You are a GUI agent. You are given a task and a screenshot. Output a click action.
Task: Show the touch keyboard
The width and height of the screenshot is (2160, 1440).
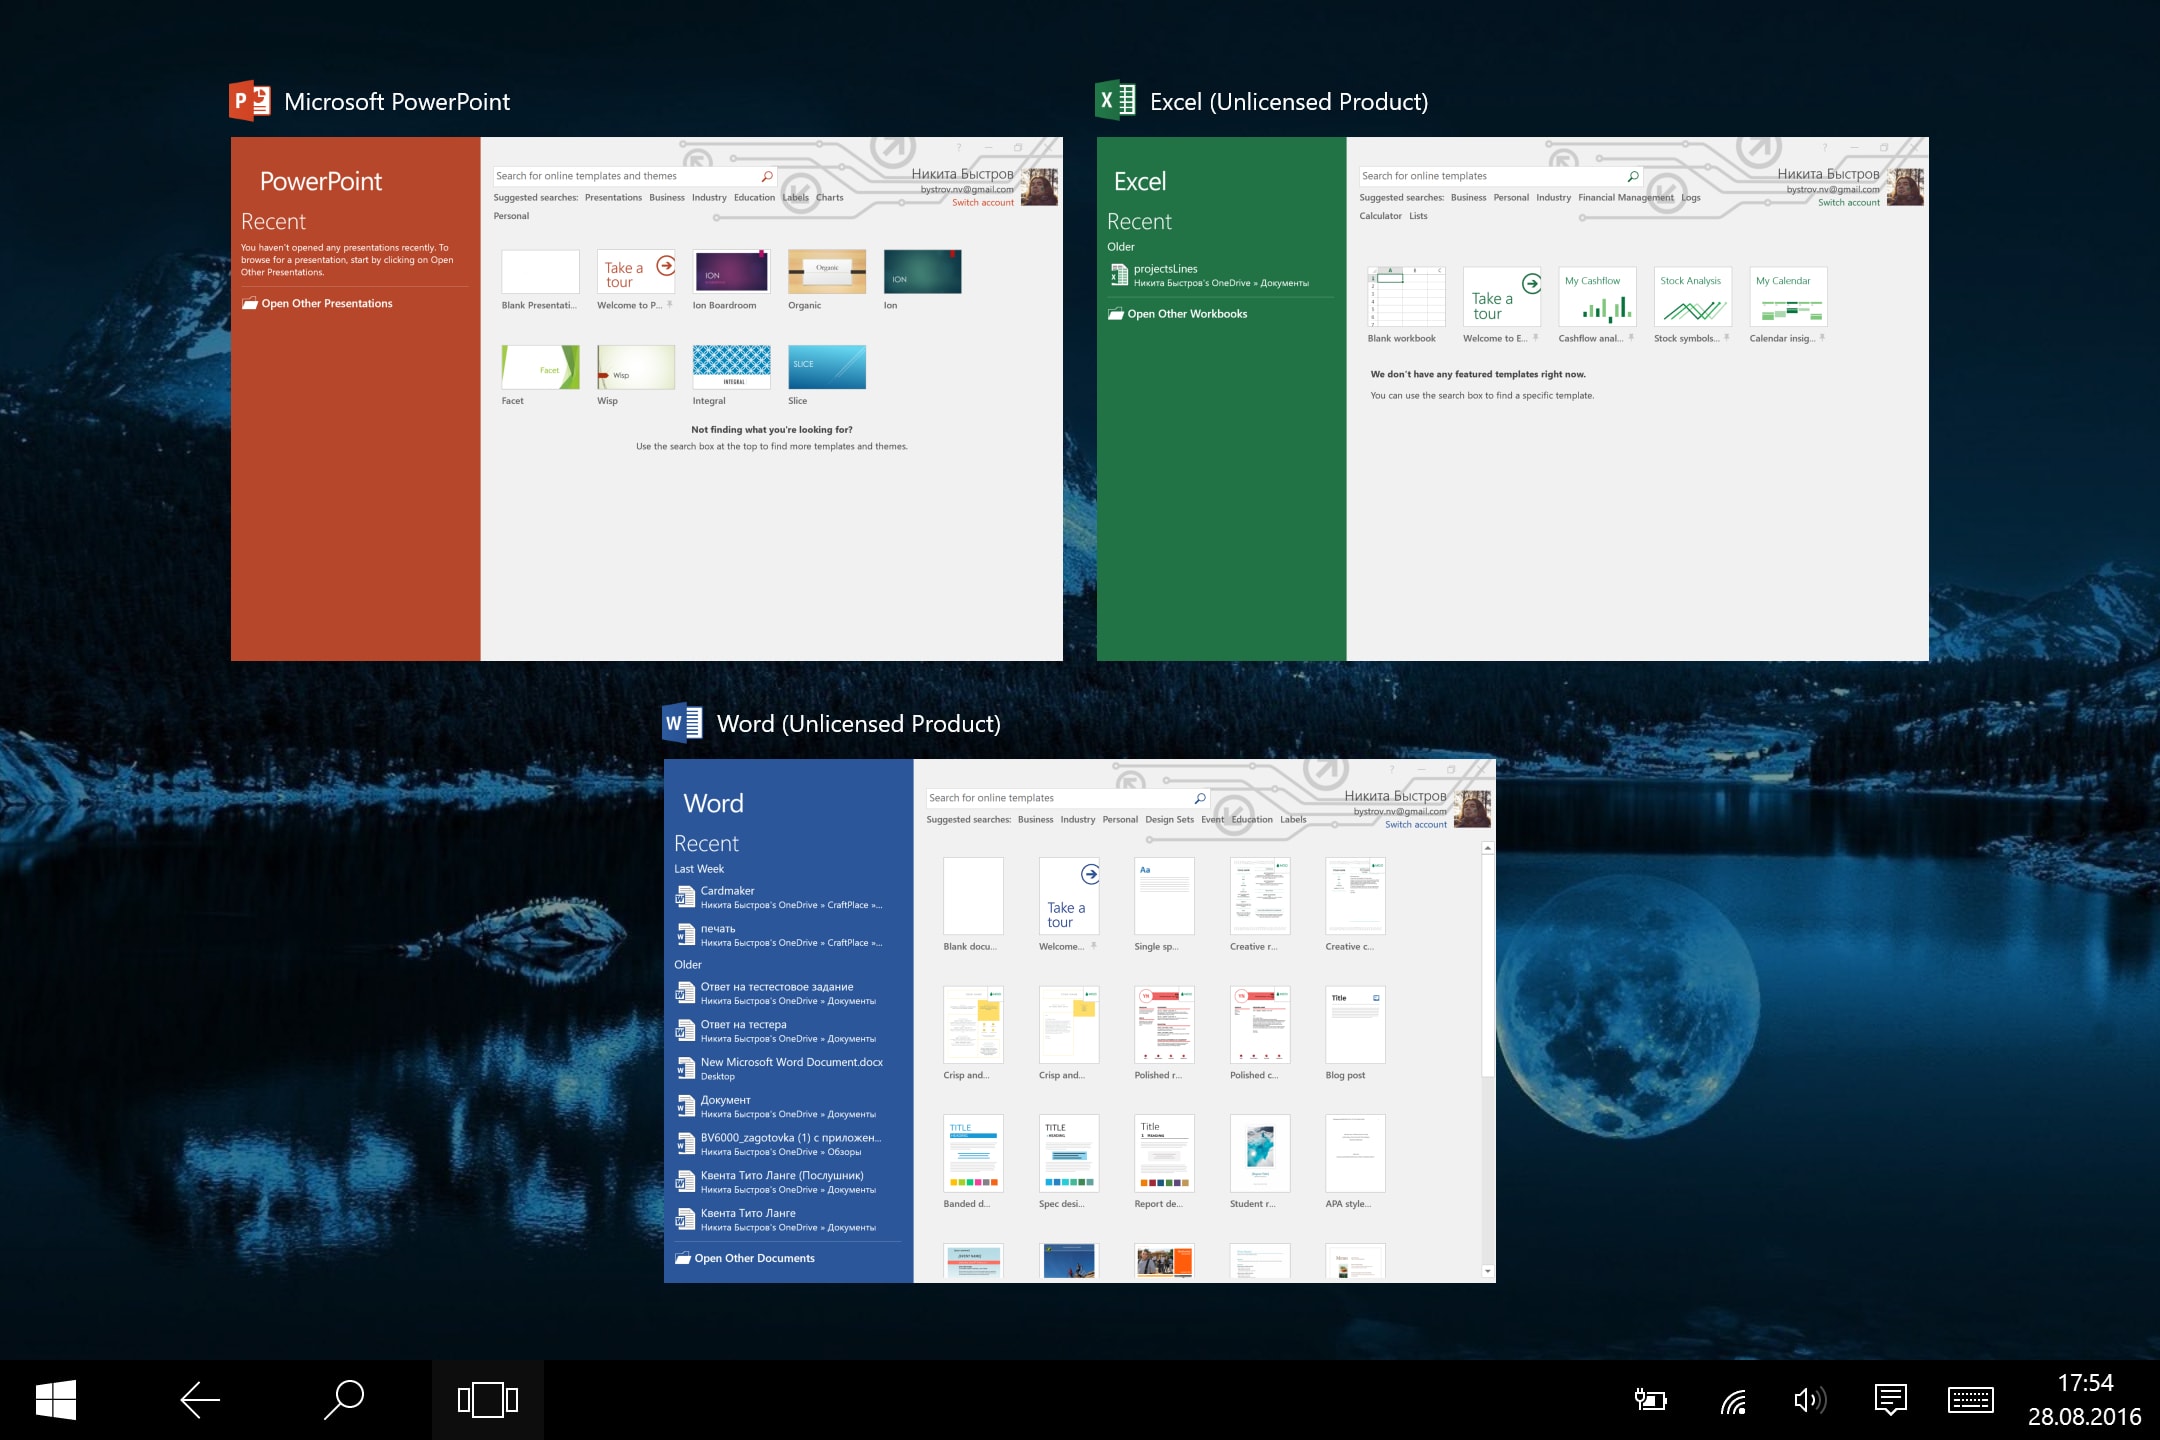(x=1971, y=1400)
